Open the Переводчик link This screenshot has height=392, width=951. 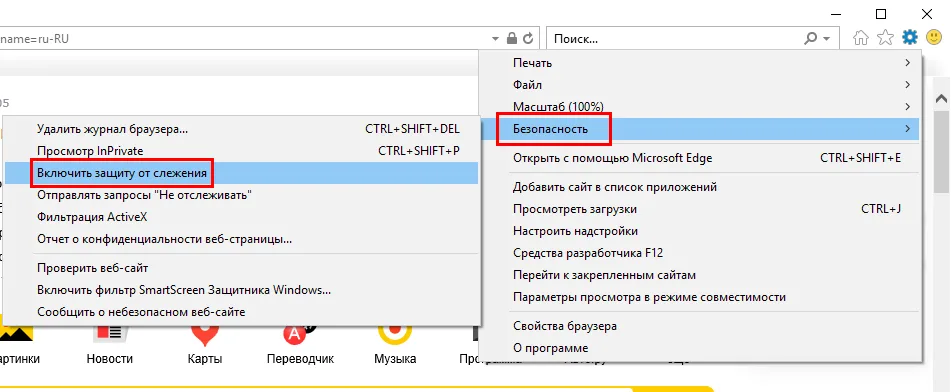tap(300, 359)
